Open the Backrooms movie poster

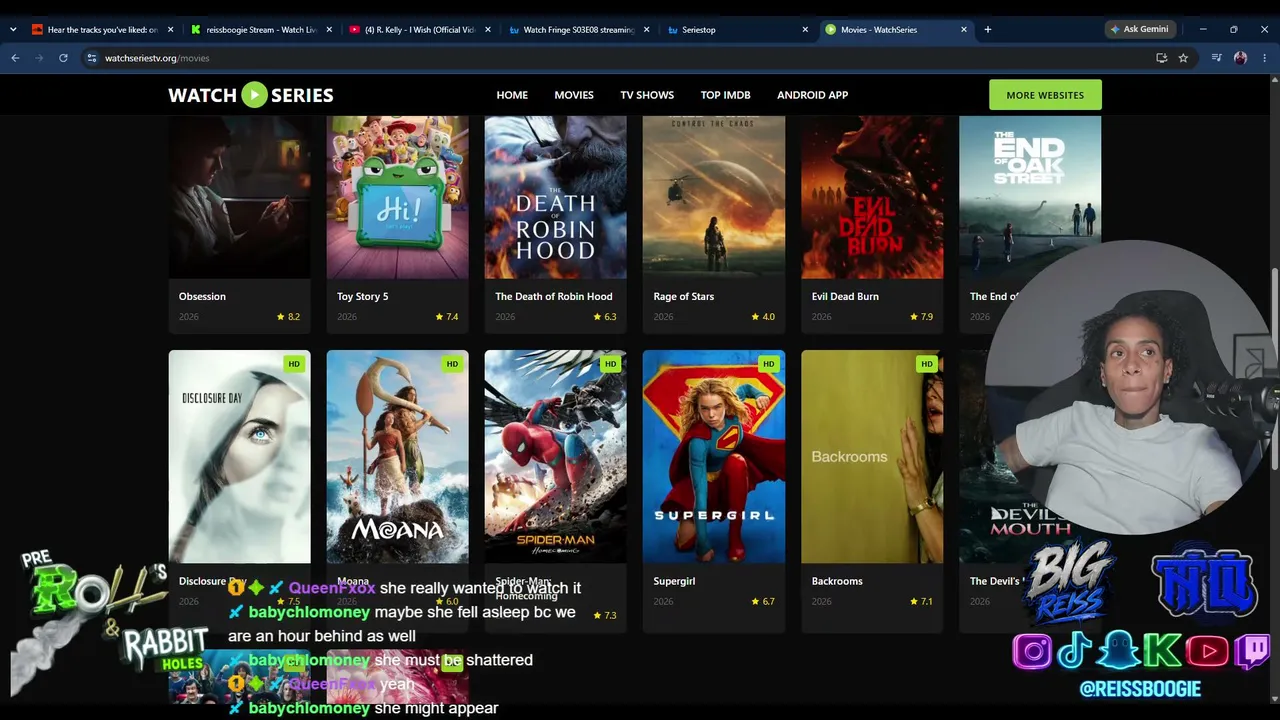click(x=872, y=456)
